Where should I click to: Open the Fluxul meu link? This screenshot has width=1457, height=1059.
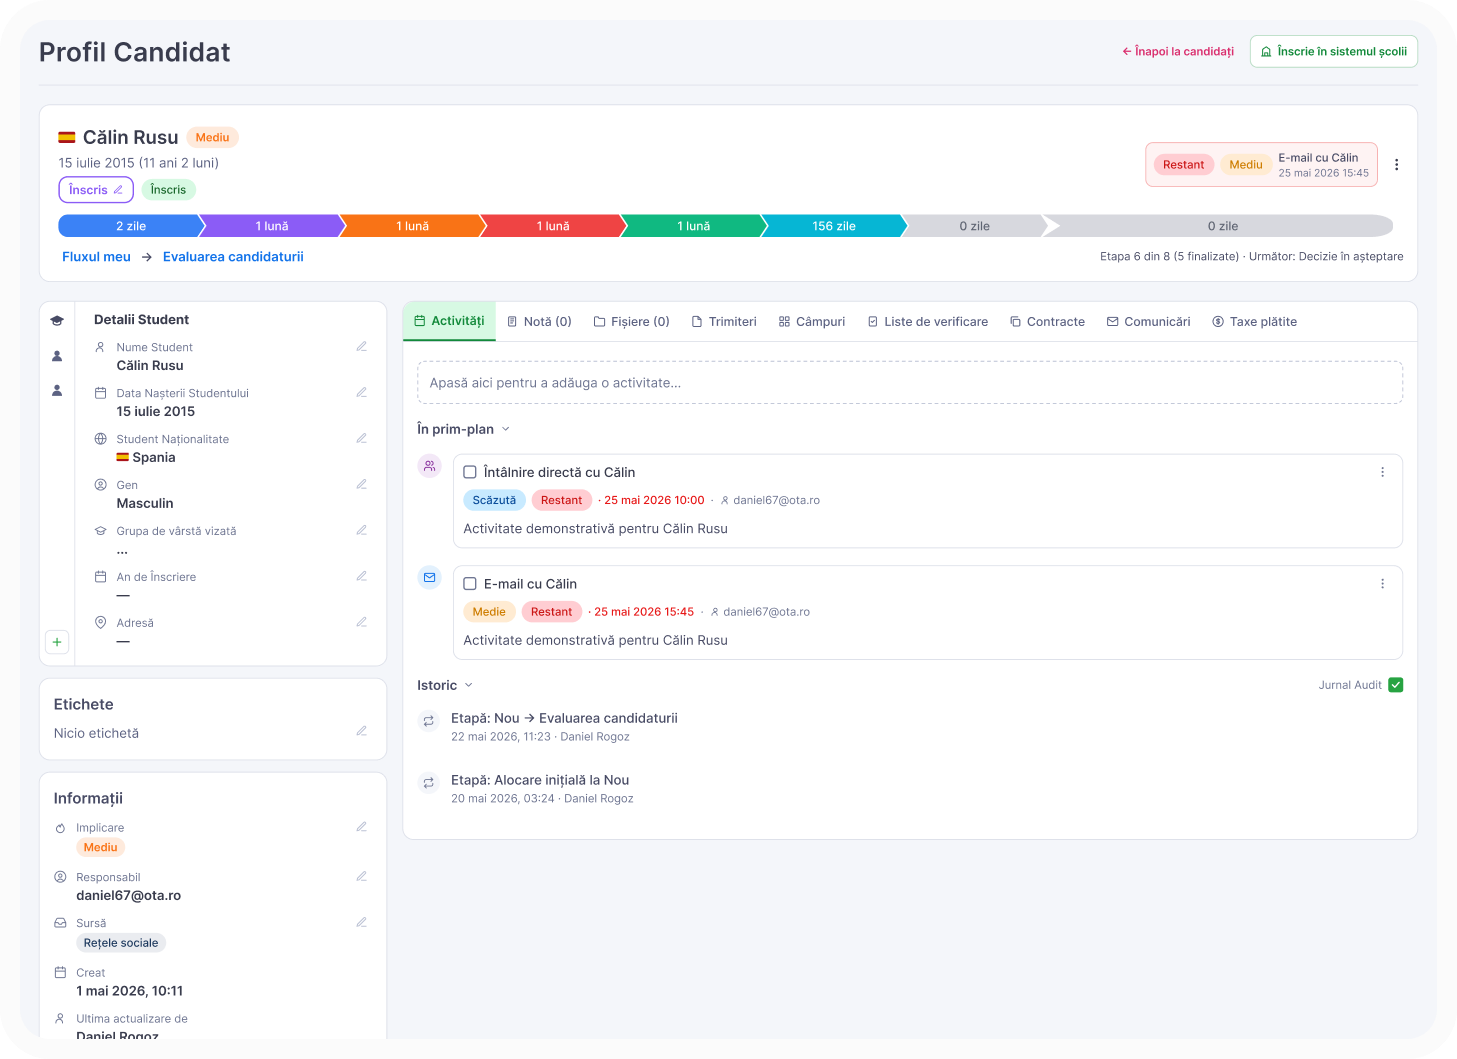point(96,257)
